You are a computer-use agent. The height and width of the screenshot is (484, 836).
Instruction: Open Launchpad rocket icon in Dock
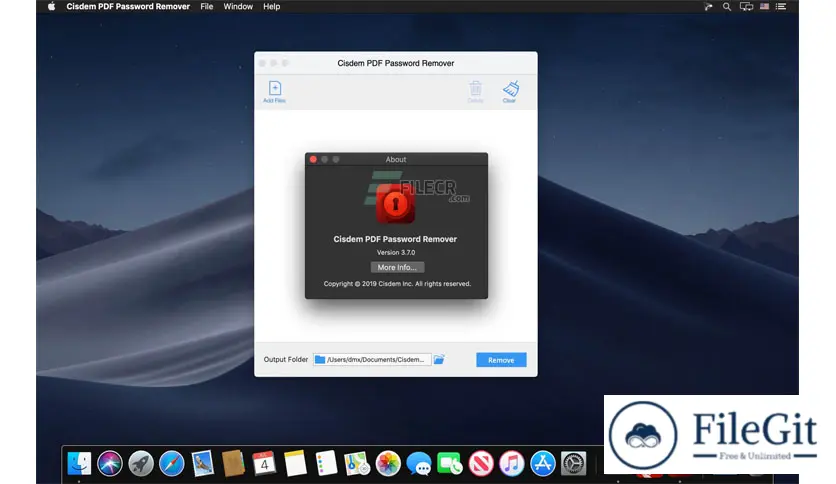[141, 463]
